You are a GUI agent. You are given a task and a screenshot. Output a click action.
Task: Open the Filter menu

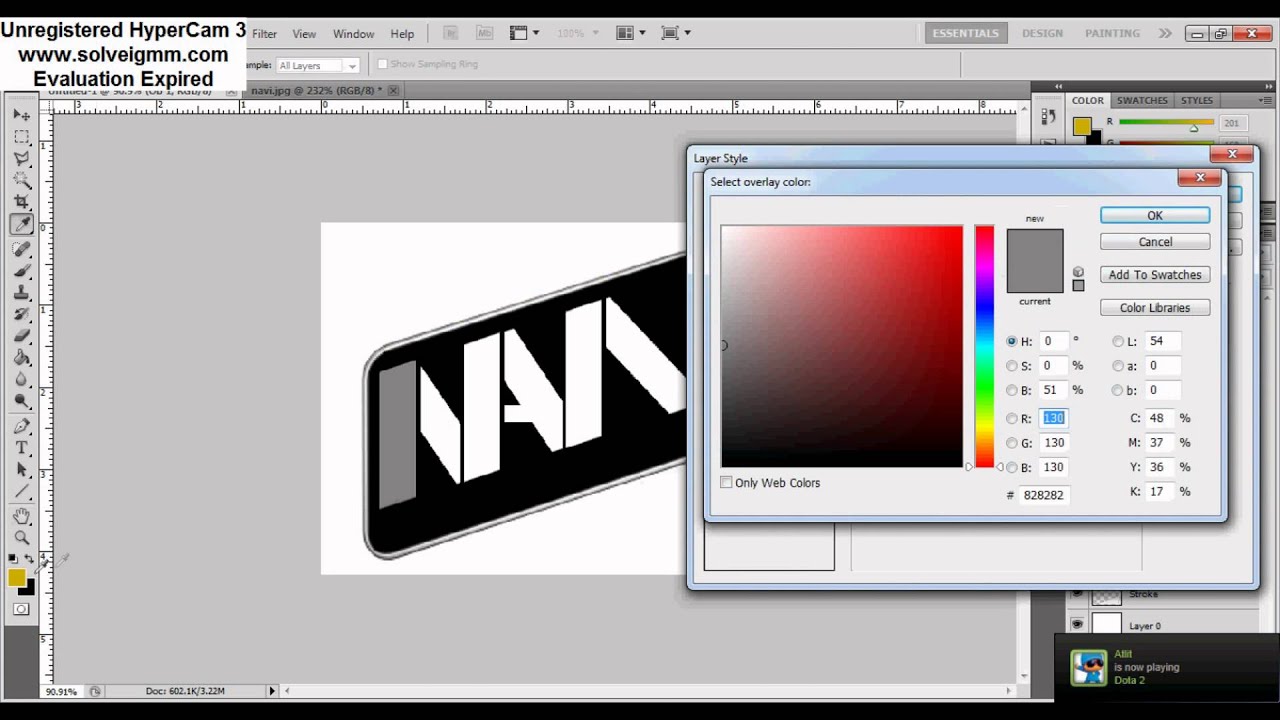point(264,34)
